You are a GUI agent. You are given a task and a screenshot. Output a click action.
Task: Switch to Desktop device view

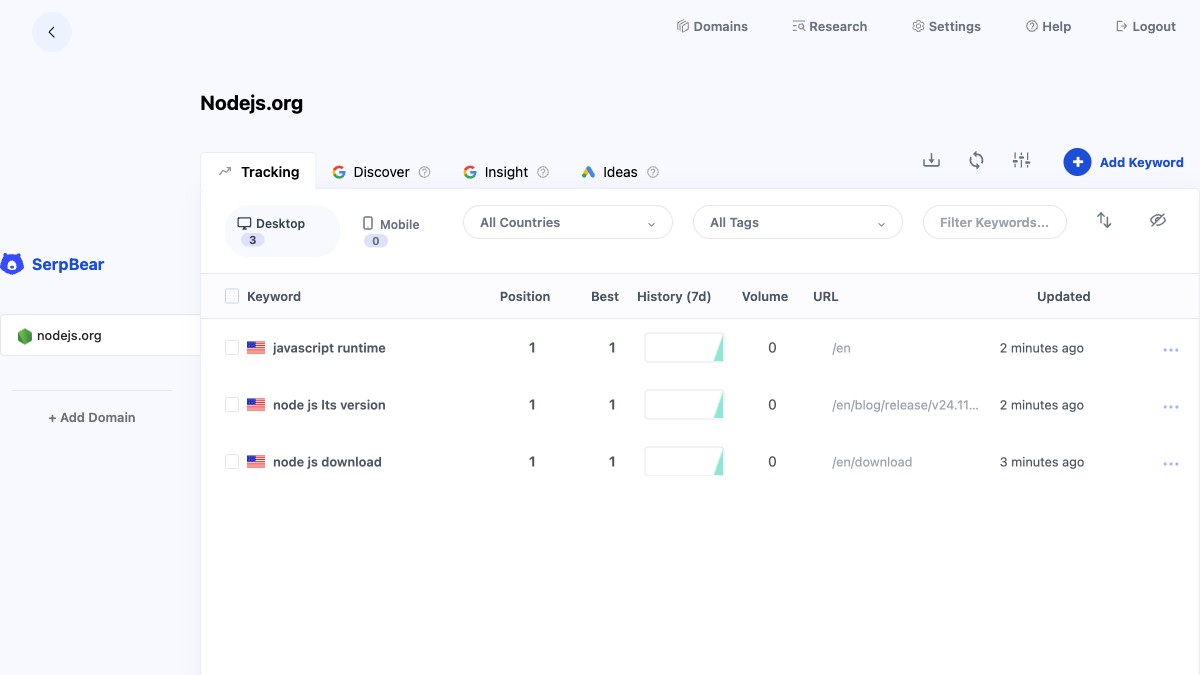tap(282, 231)
